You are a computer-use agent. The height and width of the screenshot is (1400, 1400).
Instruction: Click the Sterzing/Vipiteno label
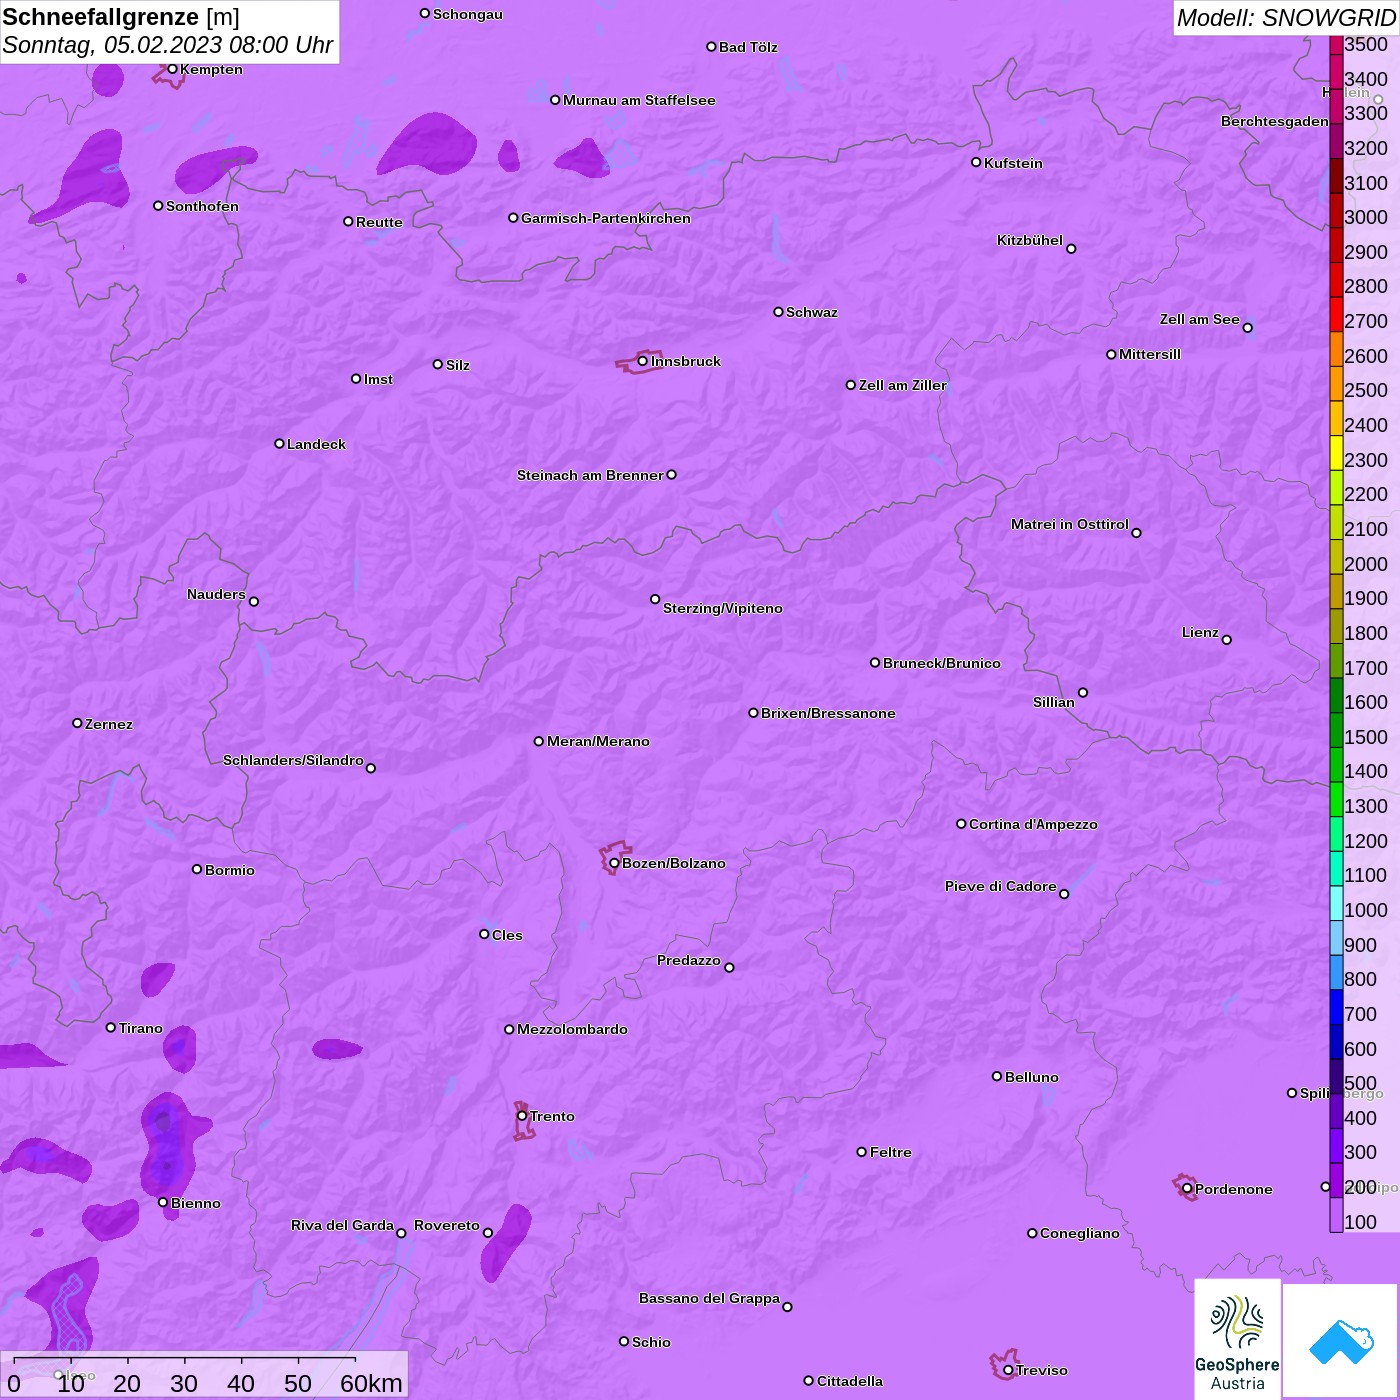point(723,608)
